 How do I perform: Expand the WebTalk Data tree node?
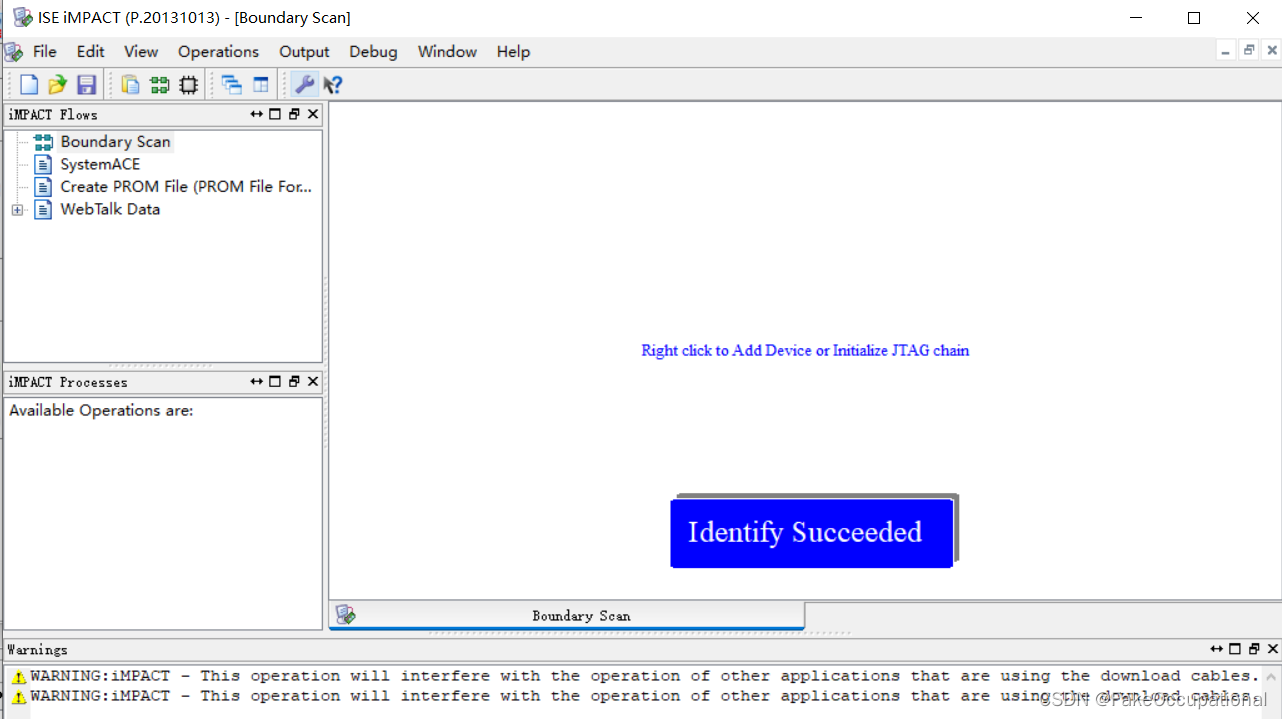pos(17,210)
